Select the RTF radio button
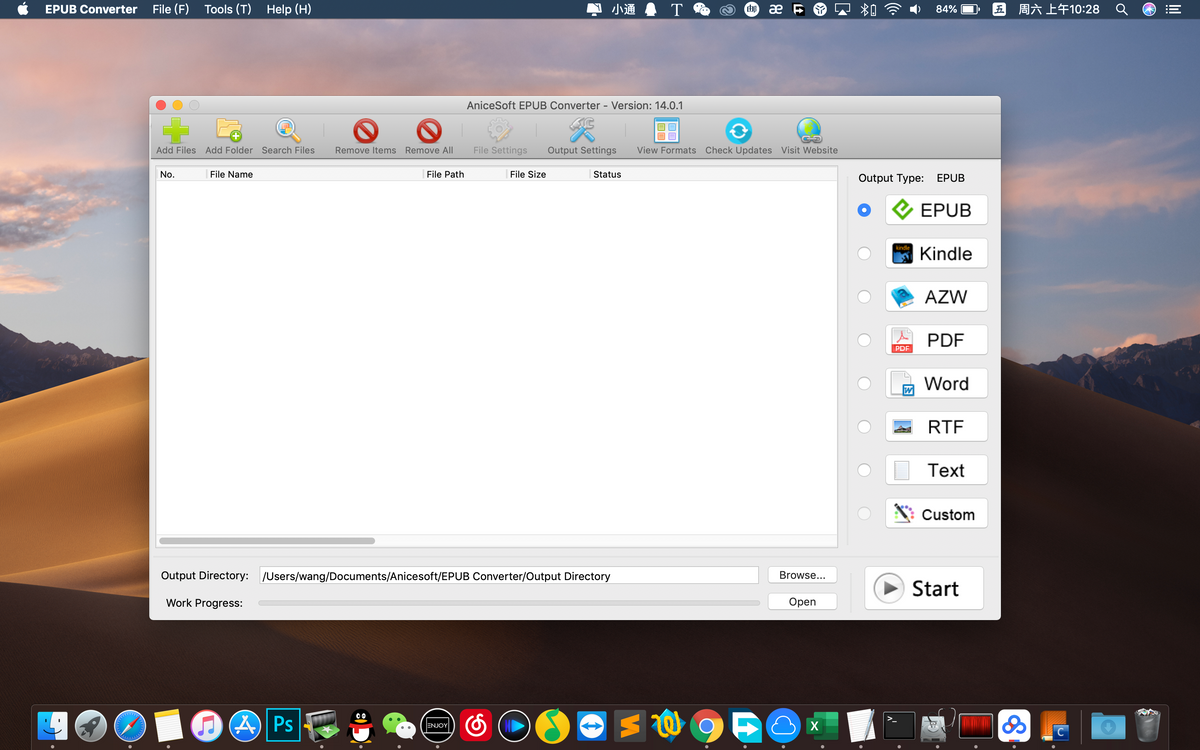The height and width of the screenshot is (750, 1200). coord(864,427)
